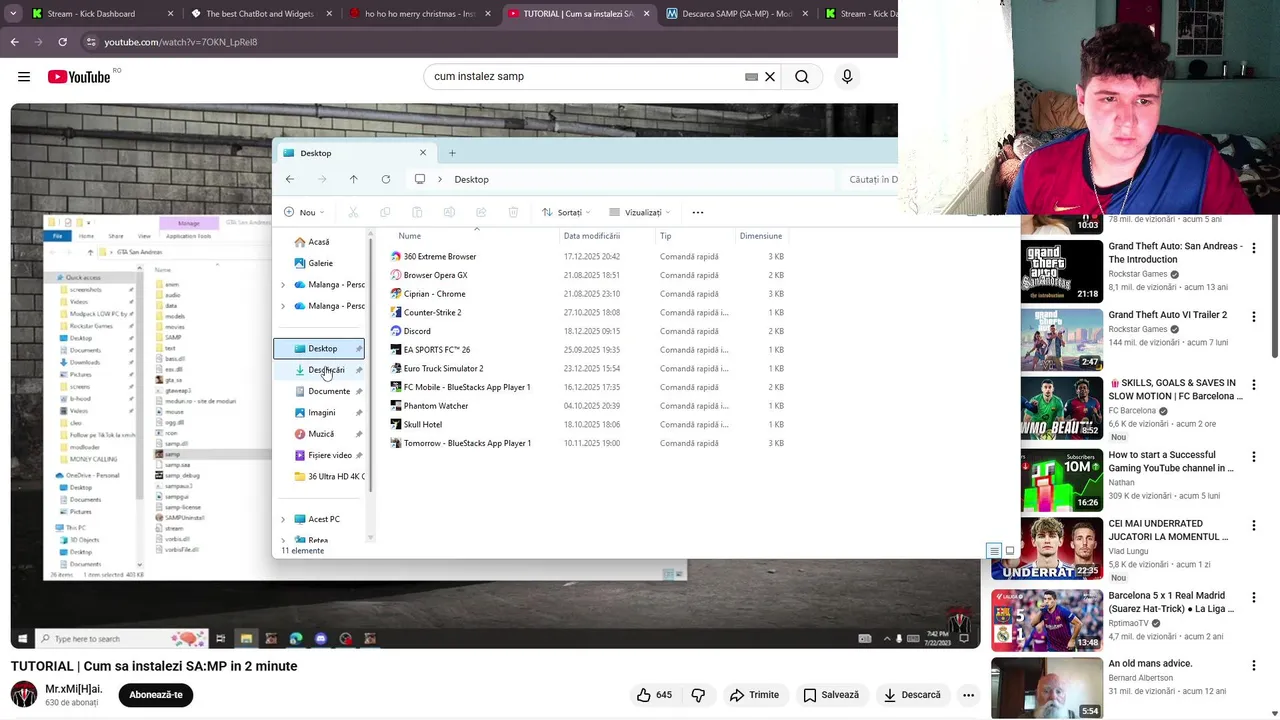Open more actions below the video
The height and width of the screenshot is (720, 1280).
point(968,695)
